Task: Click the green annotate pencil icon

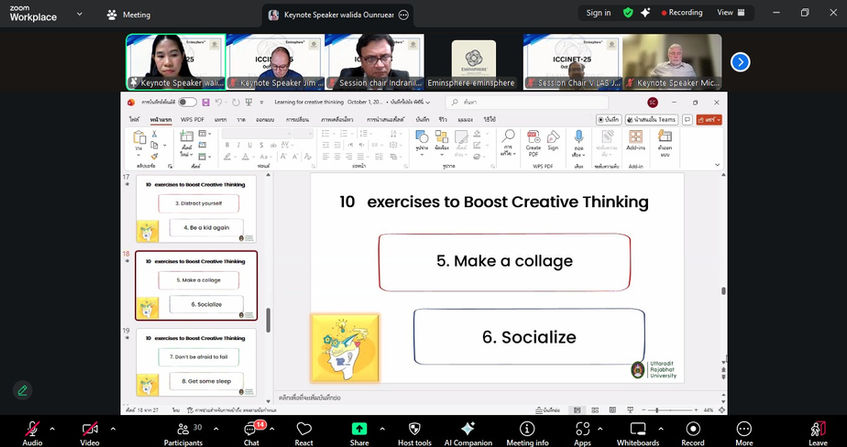Action: click(22, 390)
